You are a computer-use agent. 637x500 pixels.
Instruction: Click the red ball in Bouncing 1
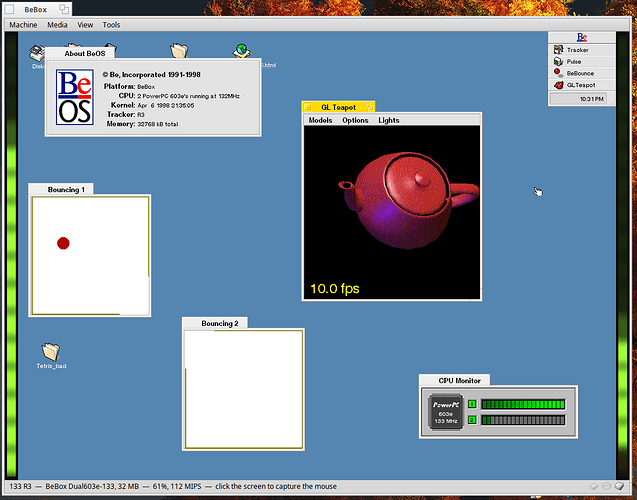coord(63,243)
